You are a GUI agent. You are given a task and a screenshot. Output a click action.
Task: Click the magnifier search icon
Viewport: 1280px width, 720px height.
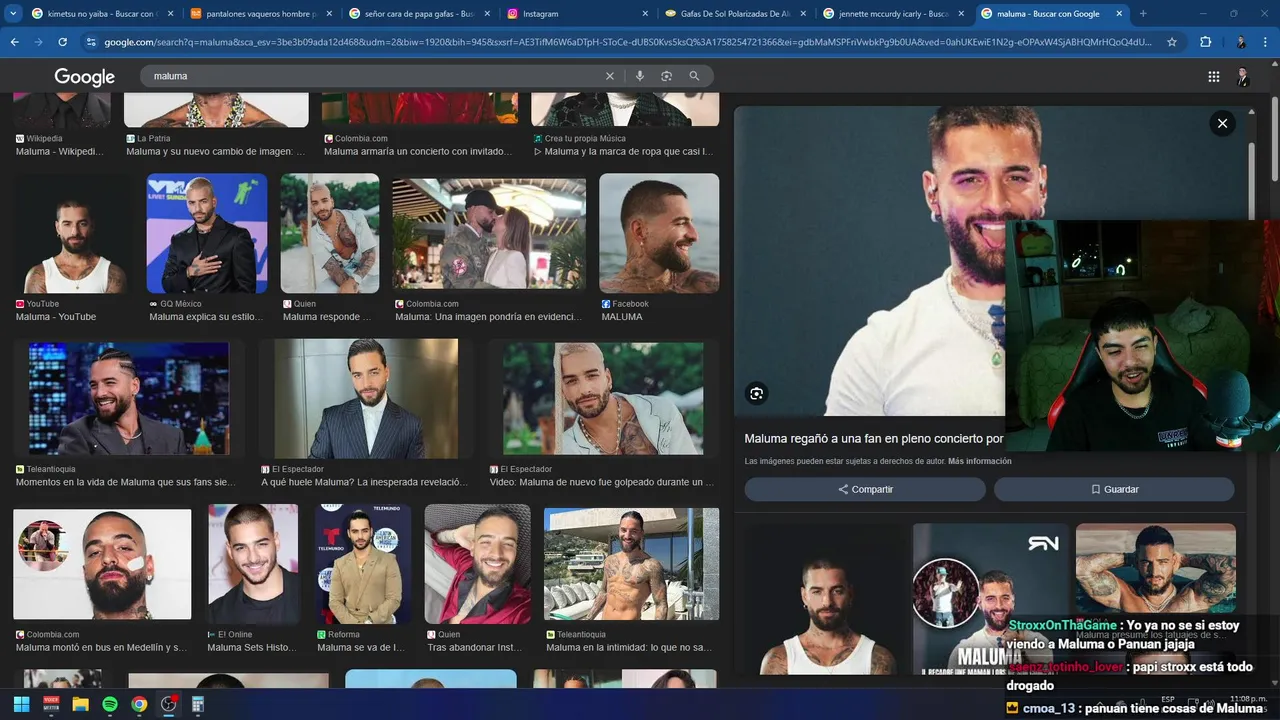(x=694, y=76)
